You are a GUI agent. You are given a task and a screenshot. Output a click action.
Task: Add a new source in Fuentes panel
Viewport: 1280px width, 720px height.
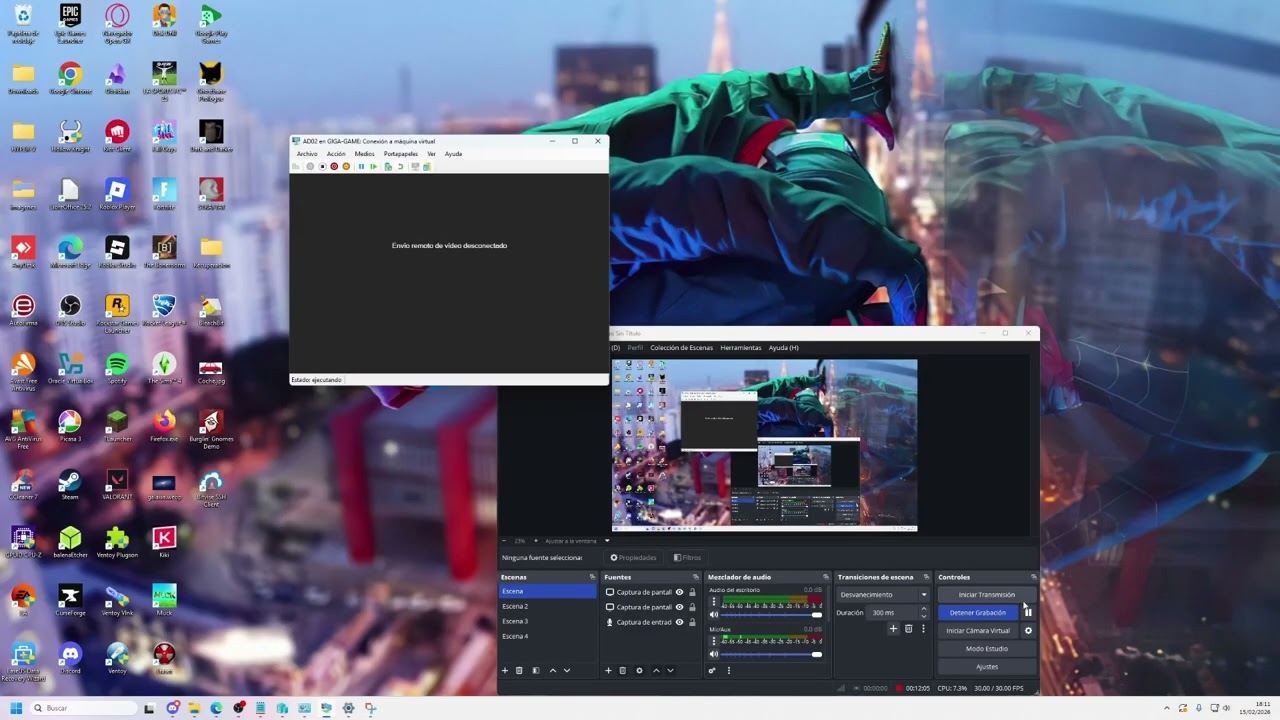tap(608, 670)
